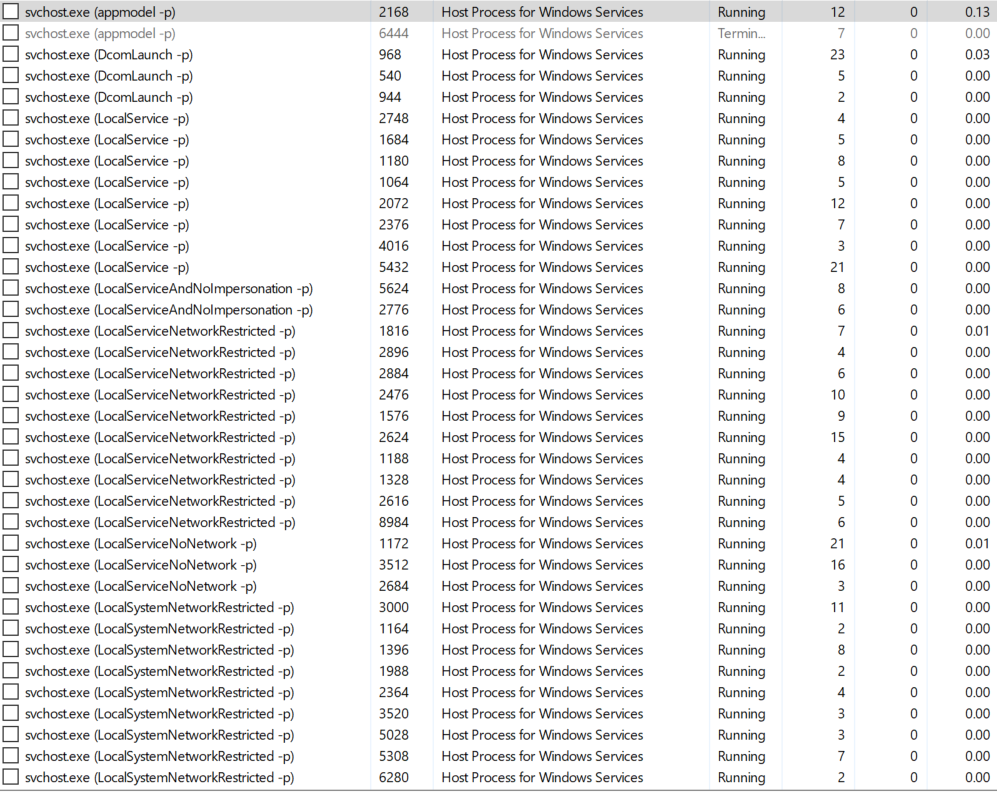Click the 0.01 CPU value for PID 1816
997x792 pixels.
coord(977,331)
